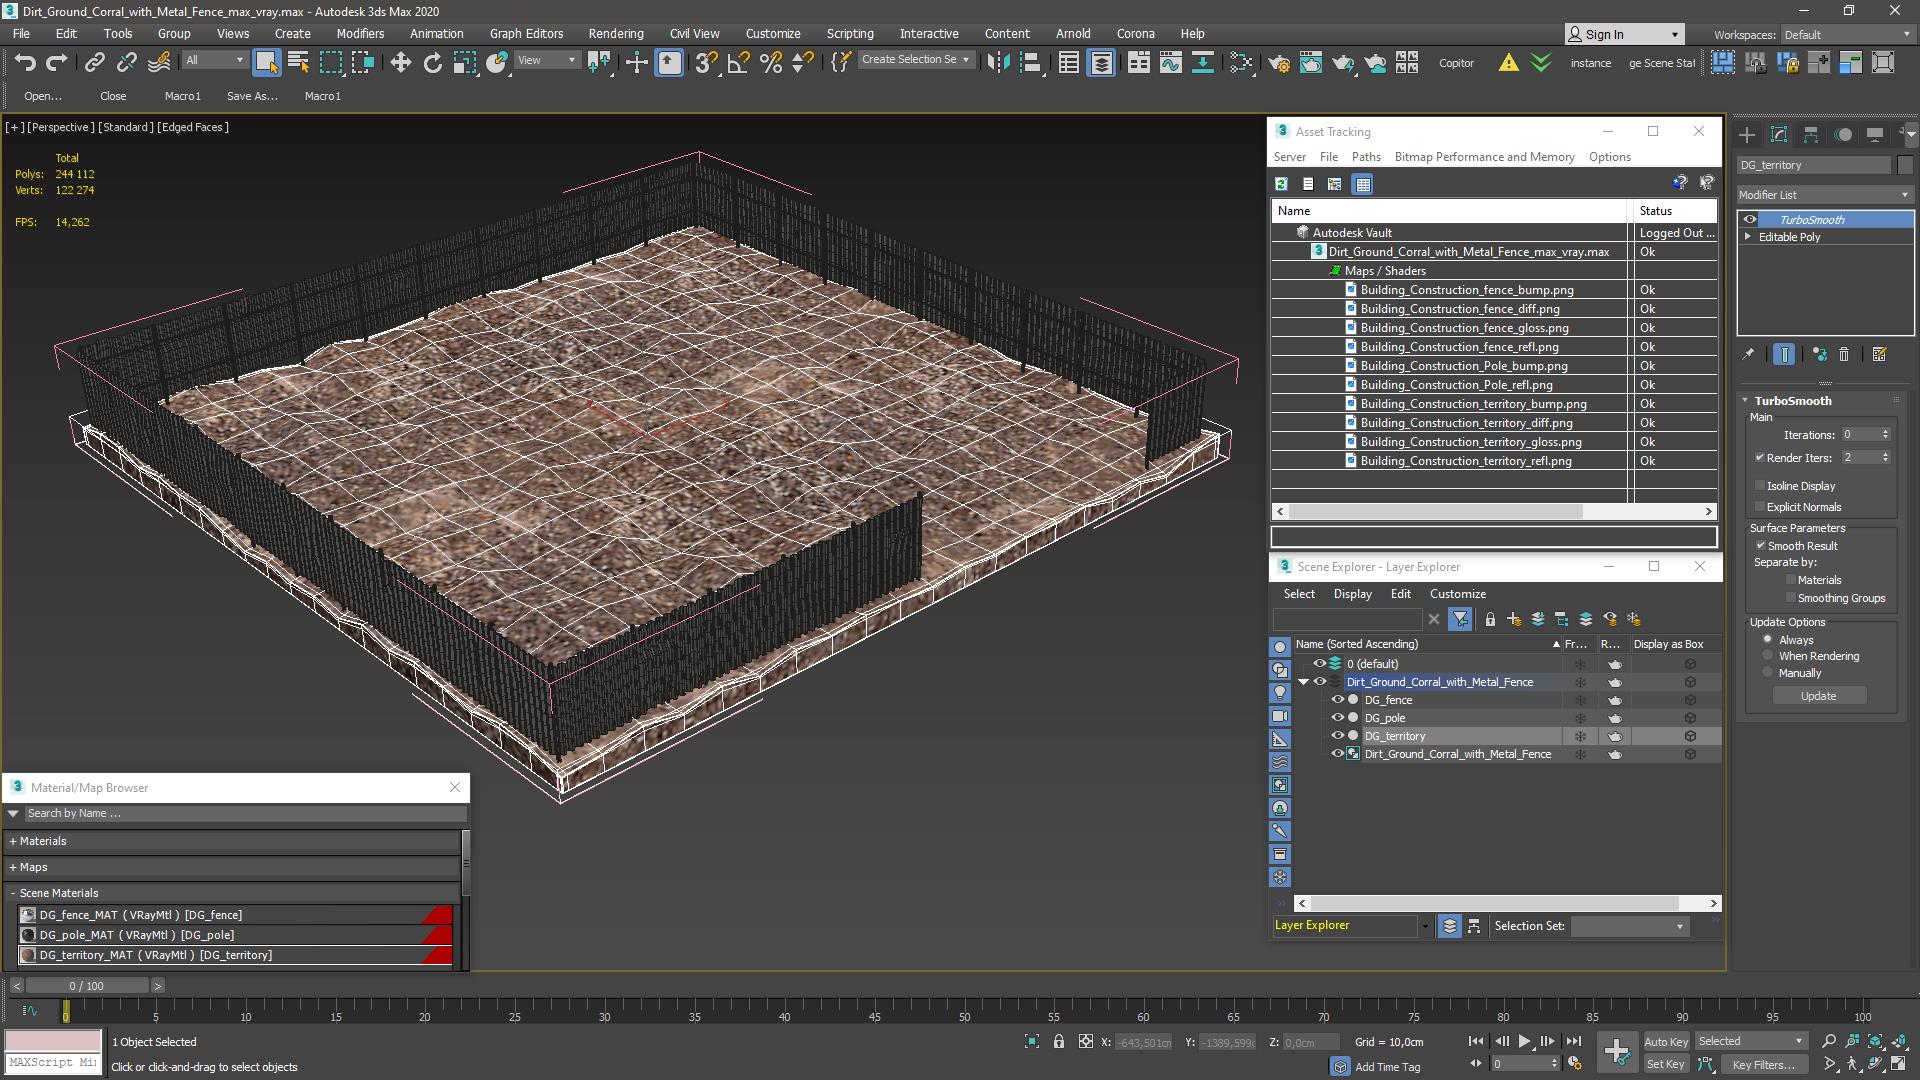The image size is (1920, 1080).
Task: Open the Customize menu in Scene Explorer
Action: click(x=1458, y=594)
